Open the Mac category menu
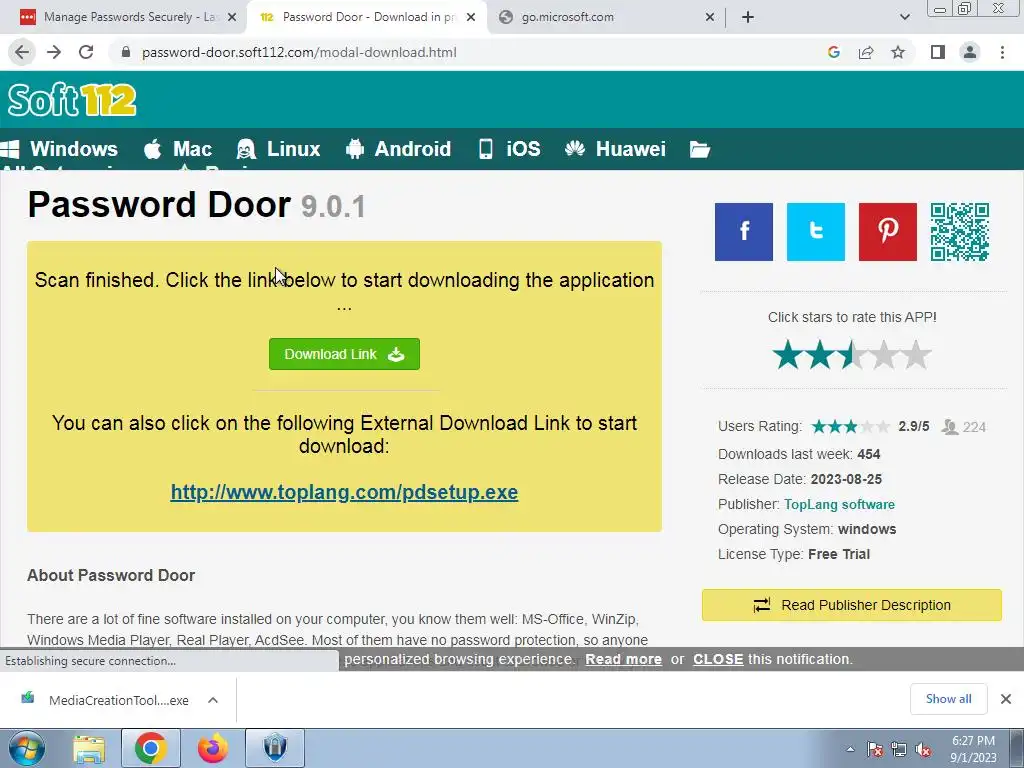The image size is (1024, 768). (x=178, y=149)
